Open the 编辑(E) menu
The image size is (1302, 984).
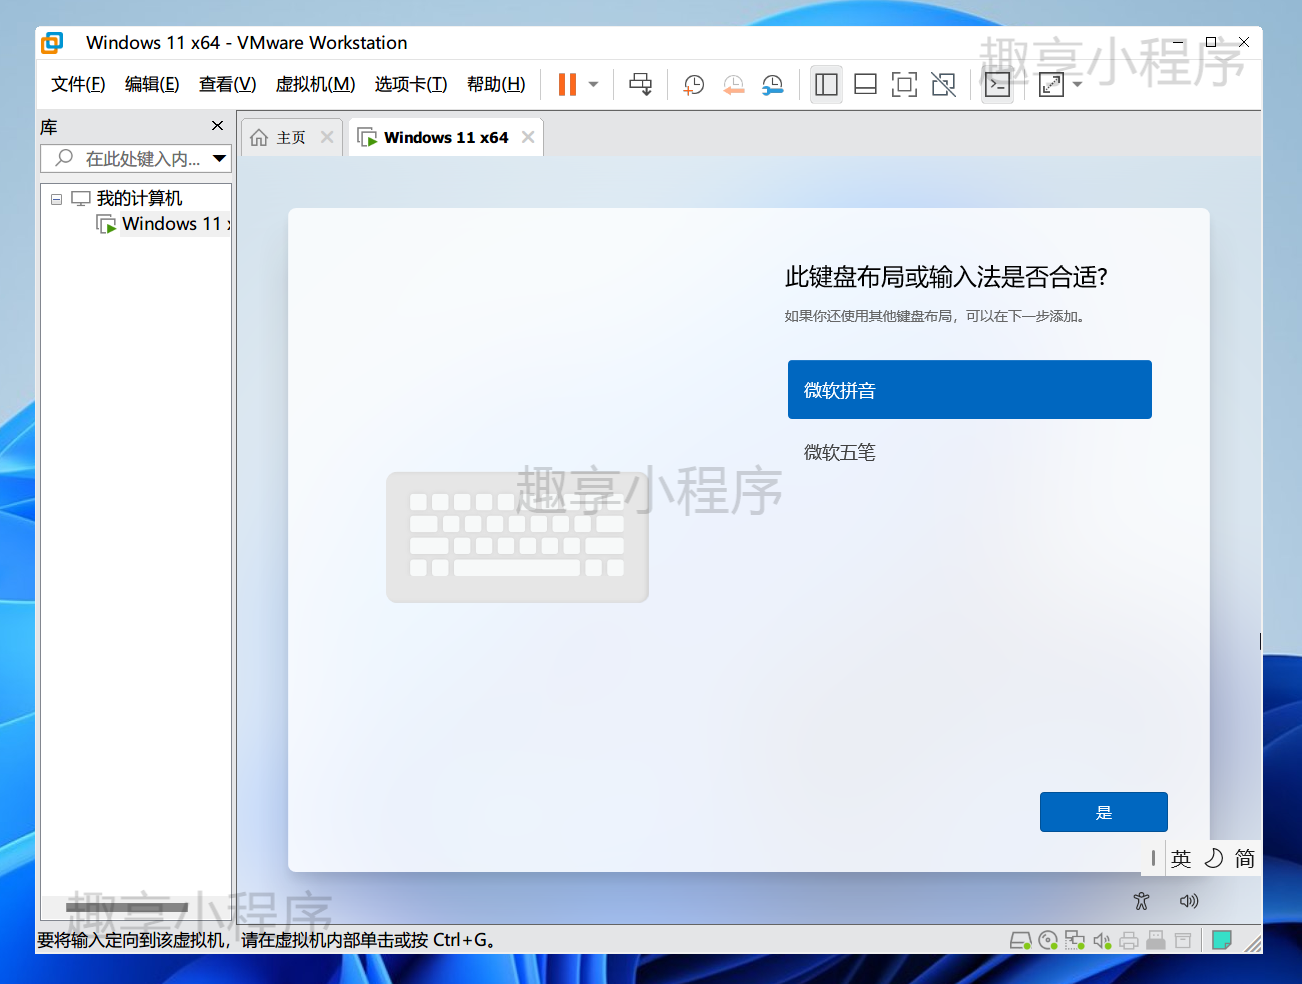pos(152,84)
